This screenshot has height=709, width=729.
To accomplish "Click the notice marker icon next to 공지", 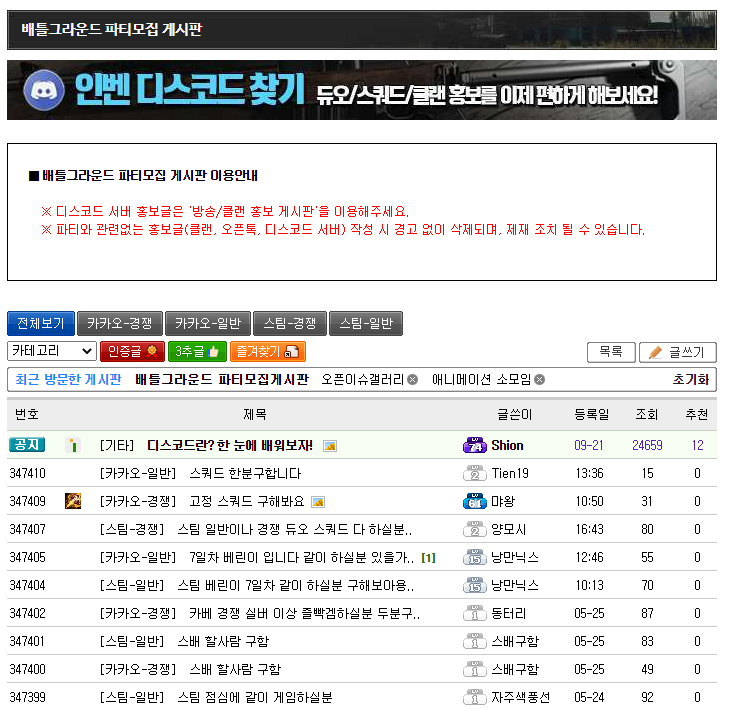I will tap(73, 445).
